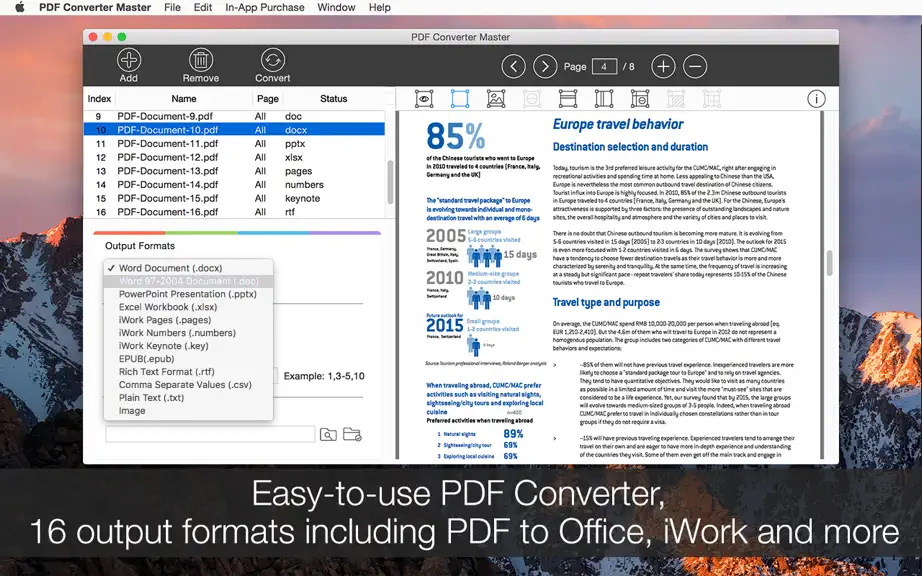Select PDF-Document-9.pdf row
This screenshot has height=576, width=922.
(x=234, y=116)
